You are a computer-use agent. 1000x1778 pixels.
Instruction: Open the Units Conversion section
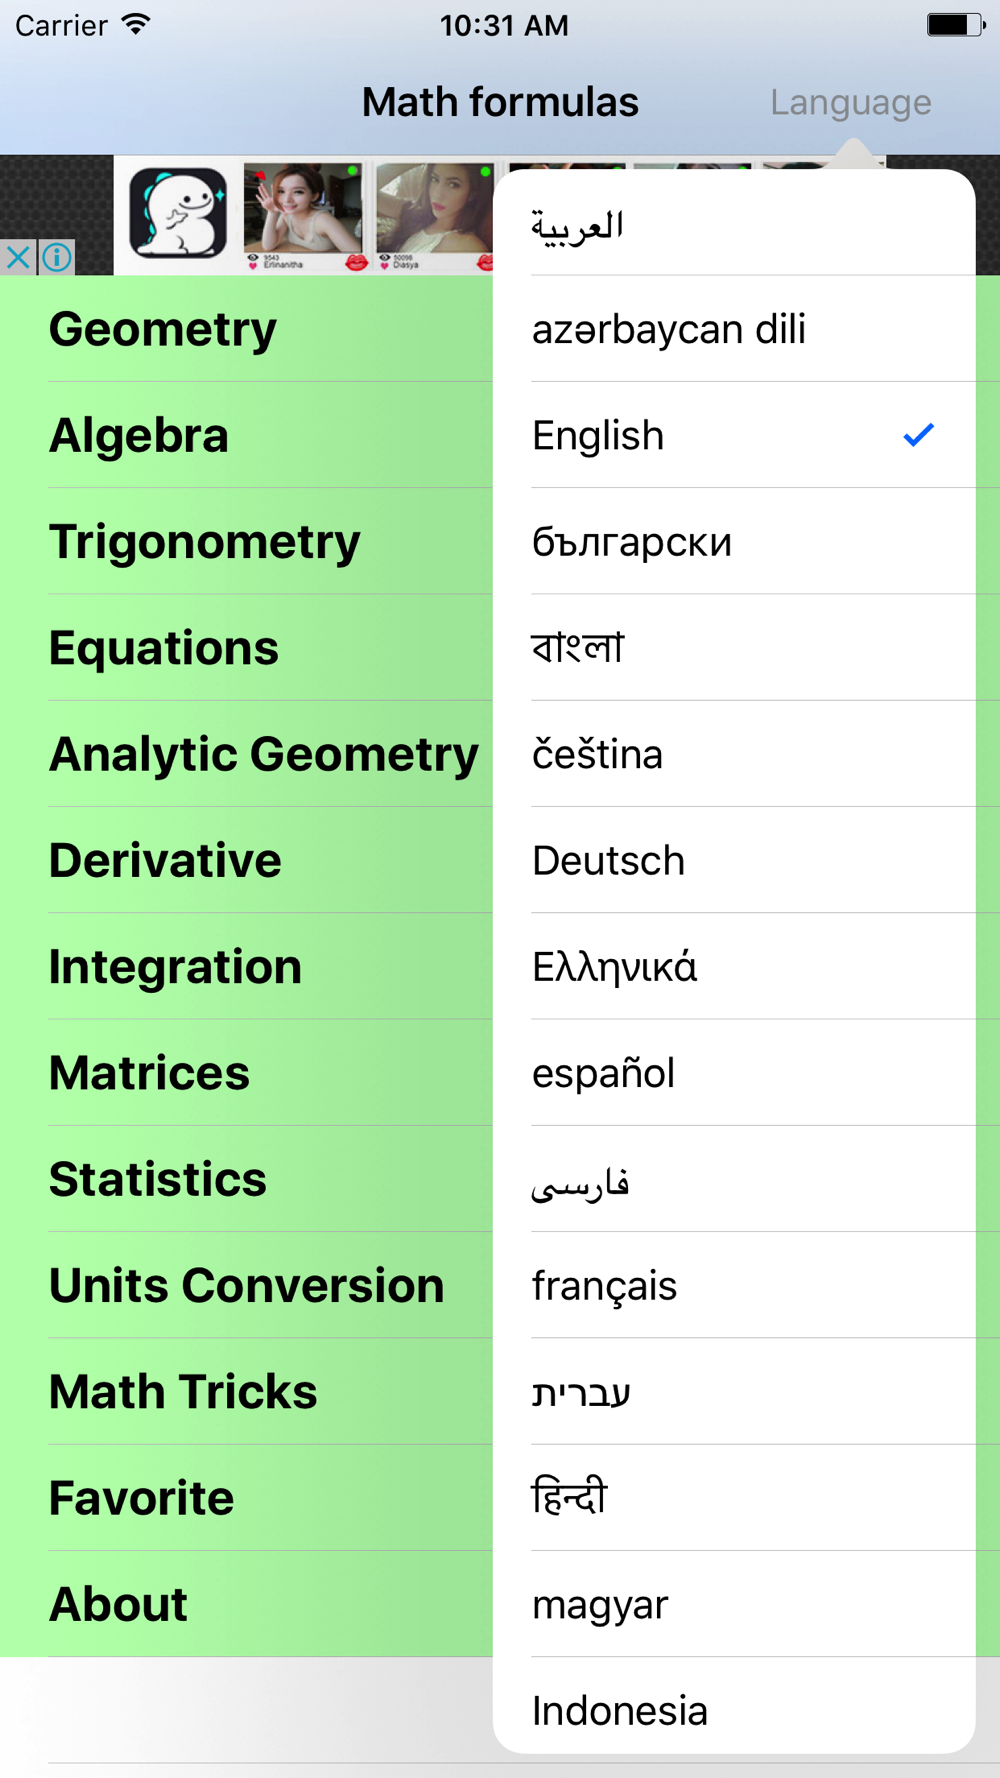246,1285
